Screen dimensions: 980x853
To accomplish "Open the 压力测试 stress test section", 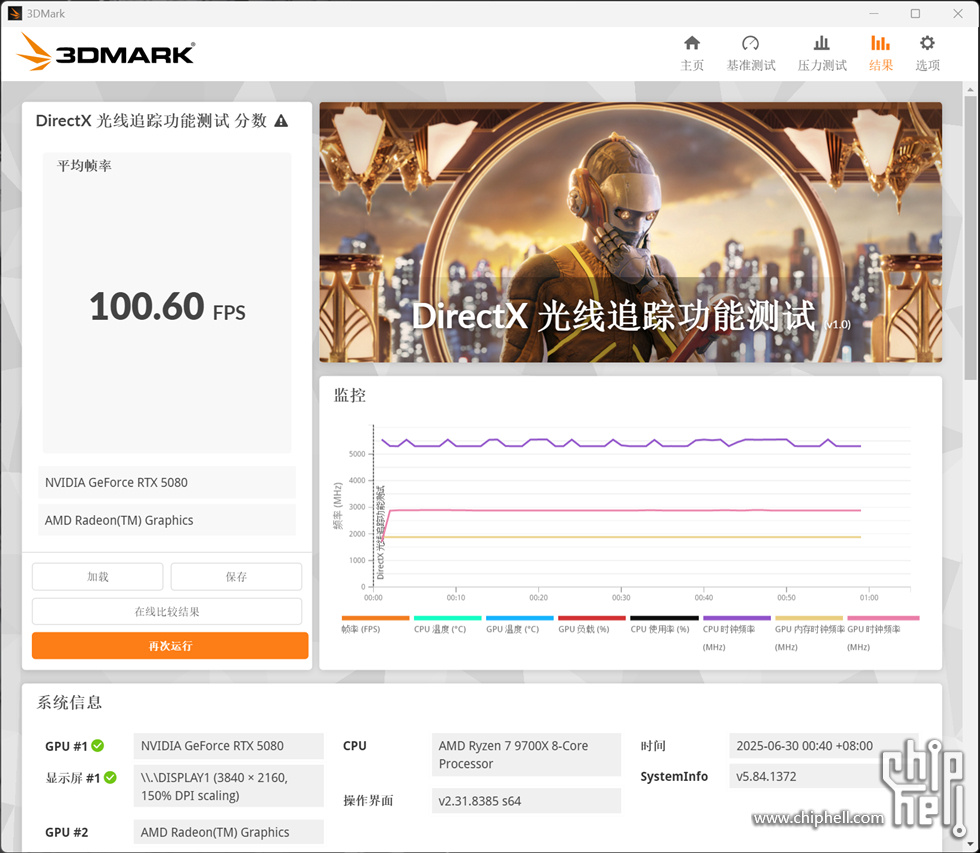I will [822, 52].
